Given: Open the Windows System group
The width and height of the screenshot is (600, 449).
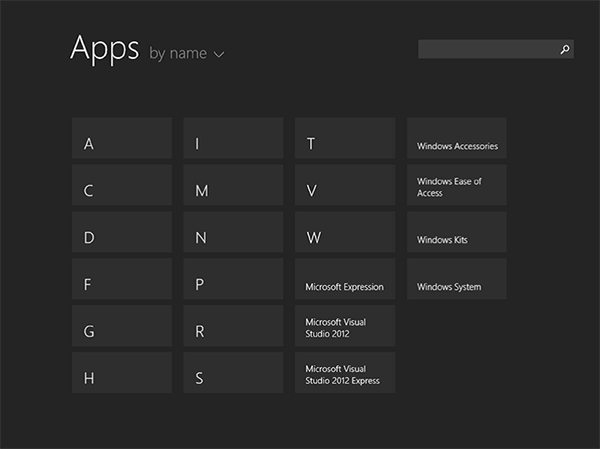Looking at the screenshot, I should coord(456,279).
